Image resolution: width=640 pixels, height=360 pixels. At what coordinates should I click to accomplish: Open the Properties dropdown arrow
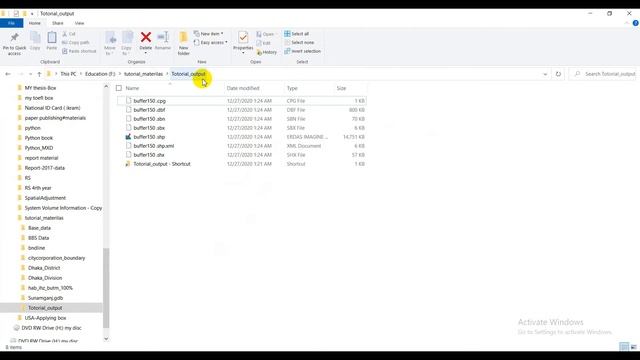(x=243, y=53)
